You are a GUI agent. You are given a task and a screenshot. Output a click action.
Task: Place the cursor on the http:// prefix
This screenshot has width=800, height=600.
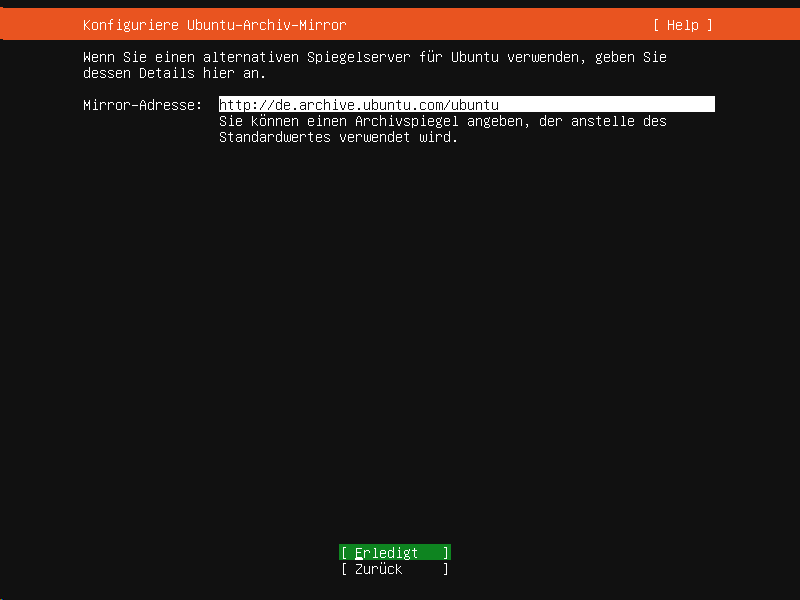click(247, 105)
